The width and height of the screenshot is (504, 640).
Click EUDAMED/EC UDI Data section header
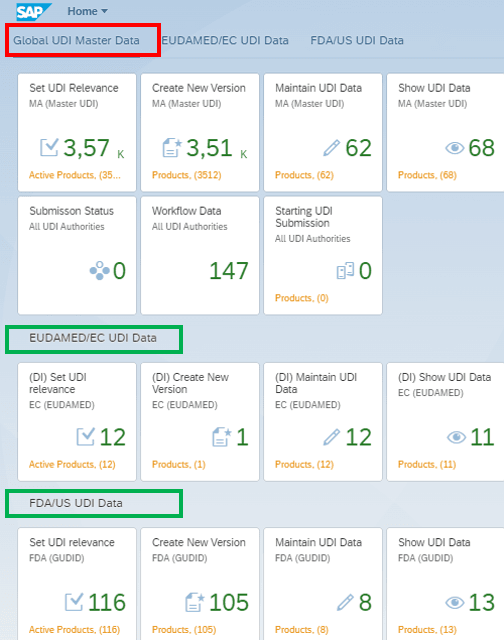tap(93, 338)
